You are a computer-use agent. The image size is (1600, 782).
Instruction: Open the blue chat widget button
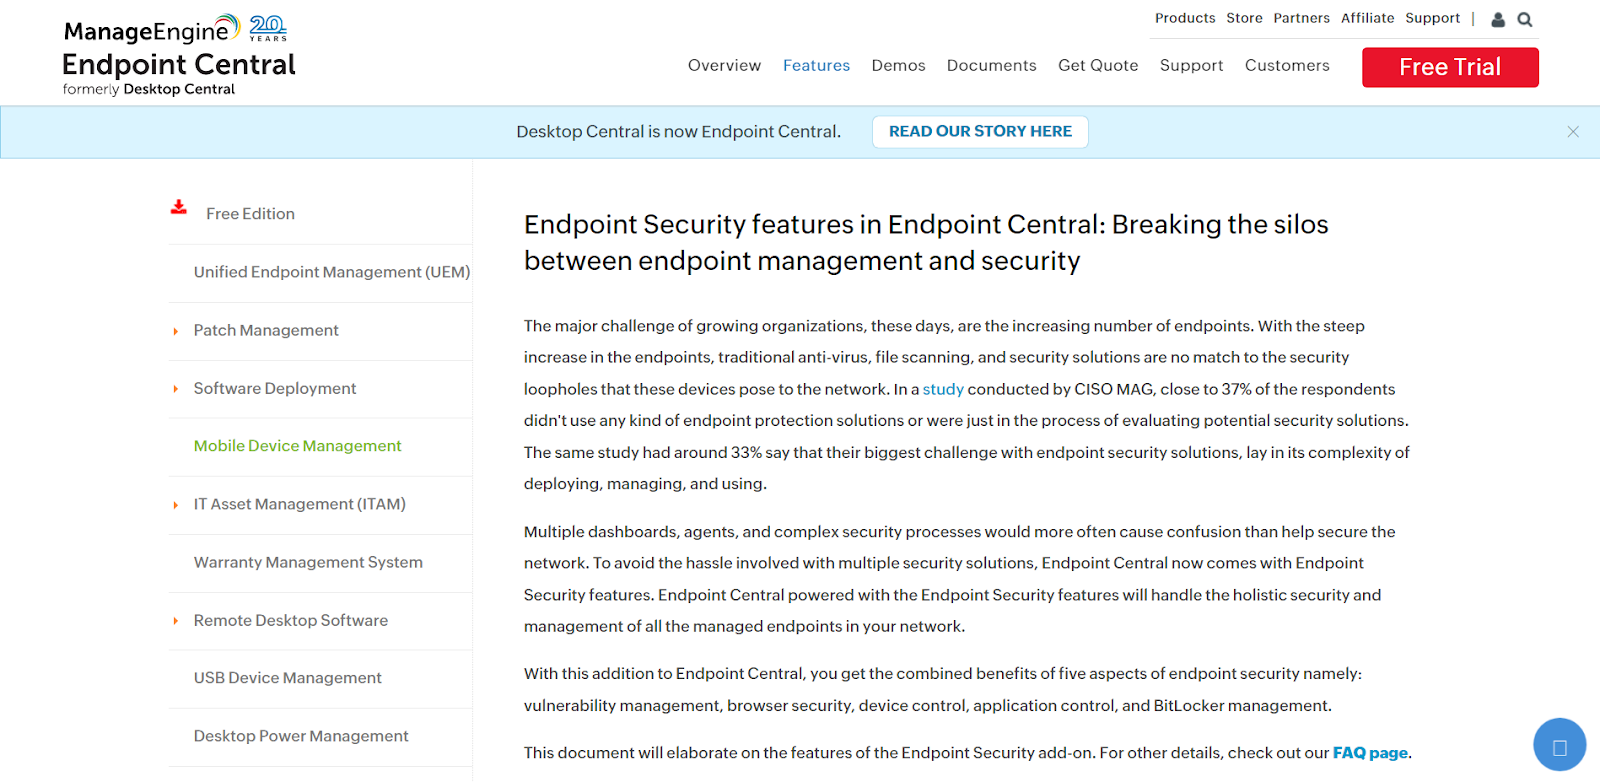pyautogui.click(x=1559, y=745)
